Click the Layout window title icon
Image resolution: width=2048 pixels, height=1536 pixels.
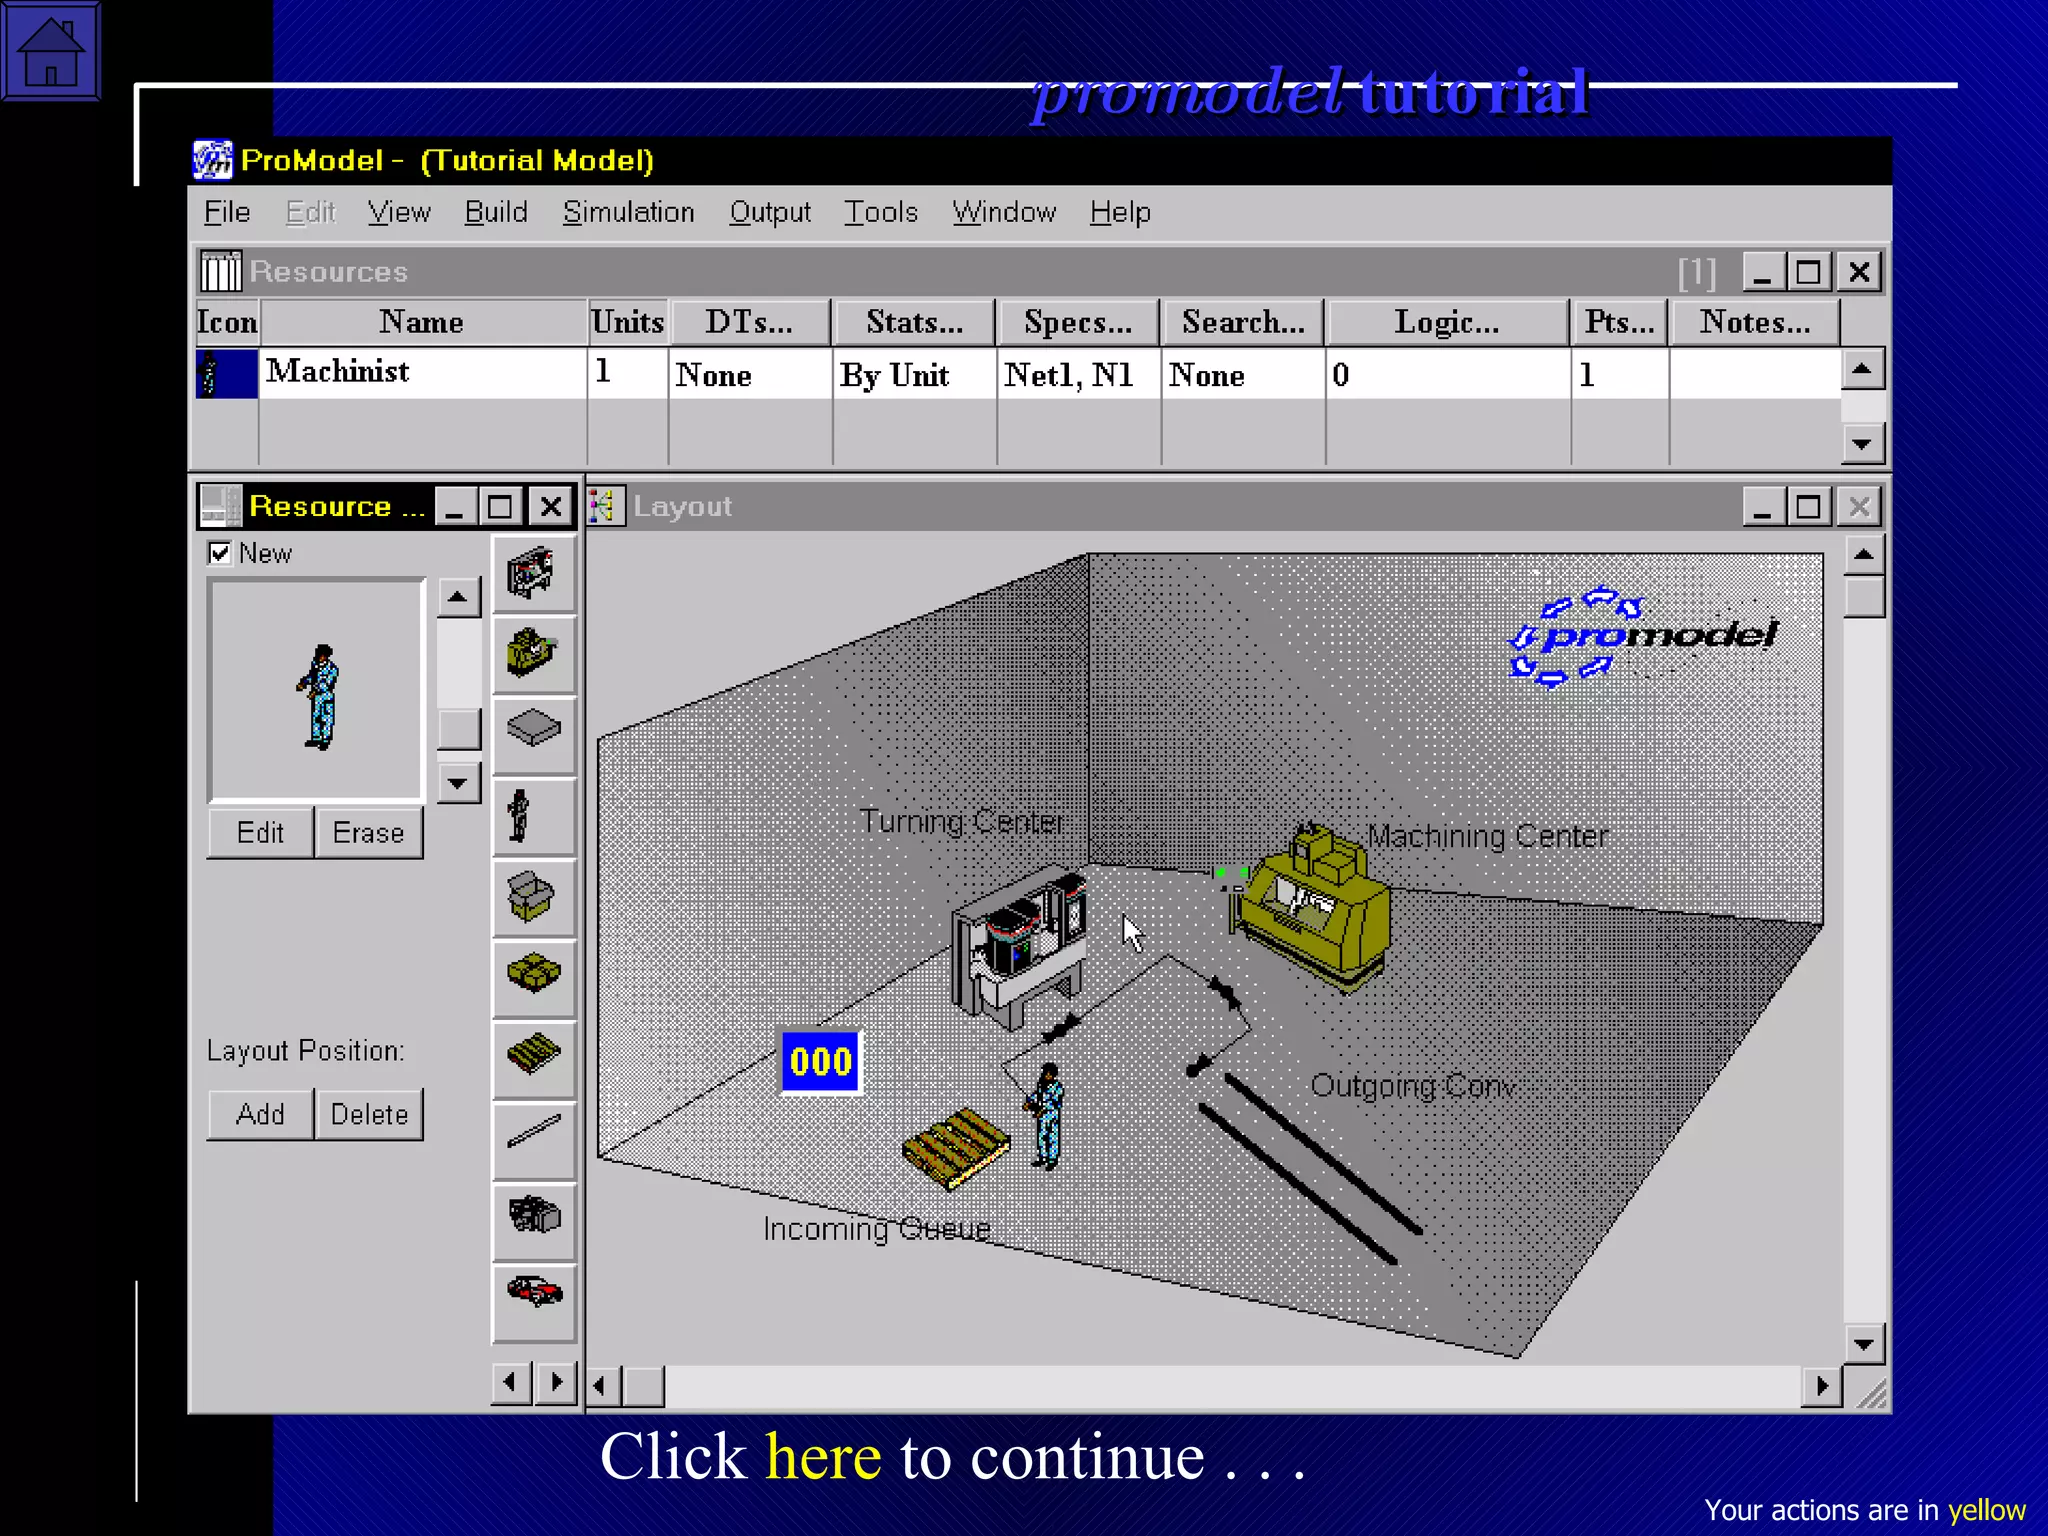[605, 506]
